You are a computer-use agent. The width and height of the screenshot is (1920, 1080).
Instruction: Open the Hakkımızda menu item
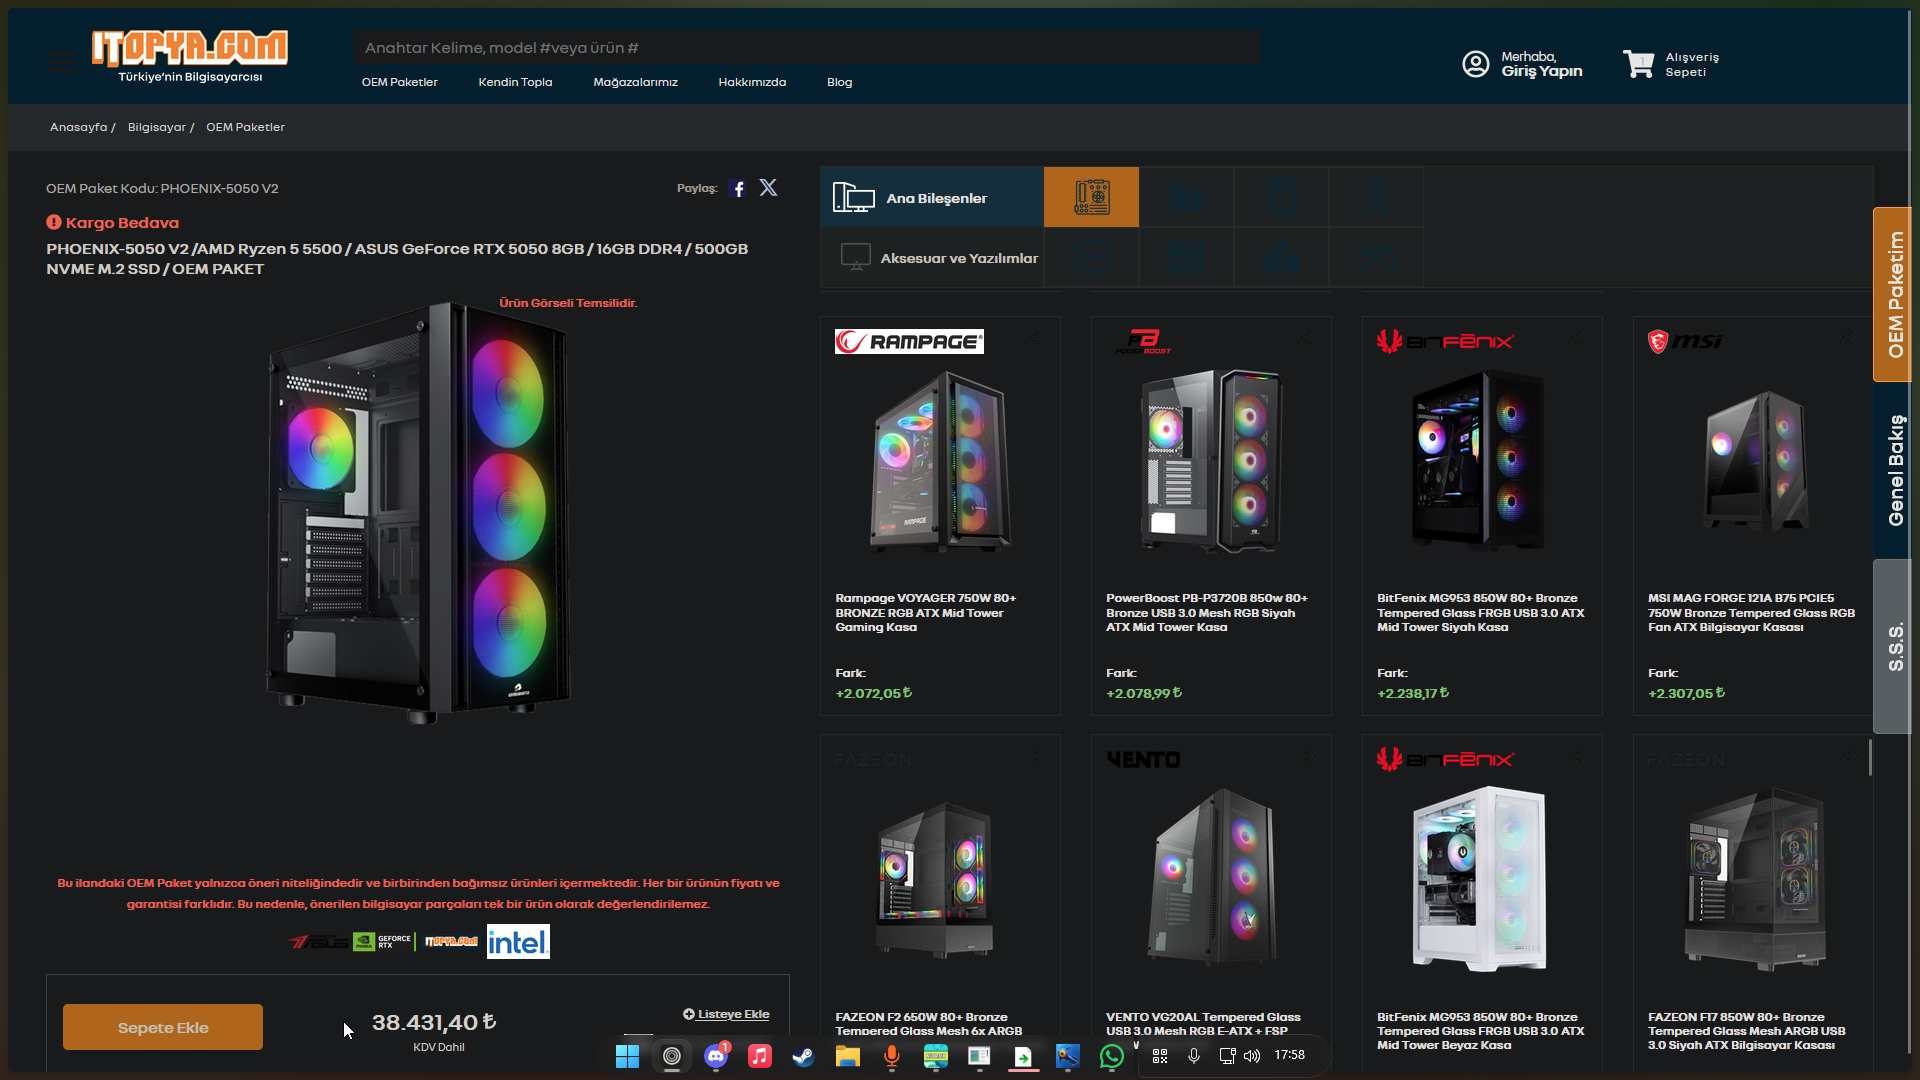[752, 82]
